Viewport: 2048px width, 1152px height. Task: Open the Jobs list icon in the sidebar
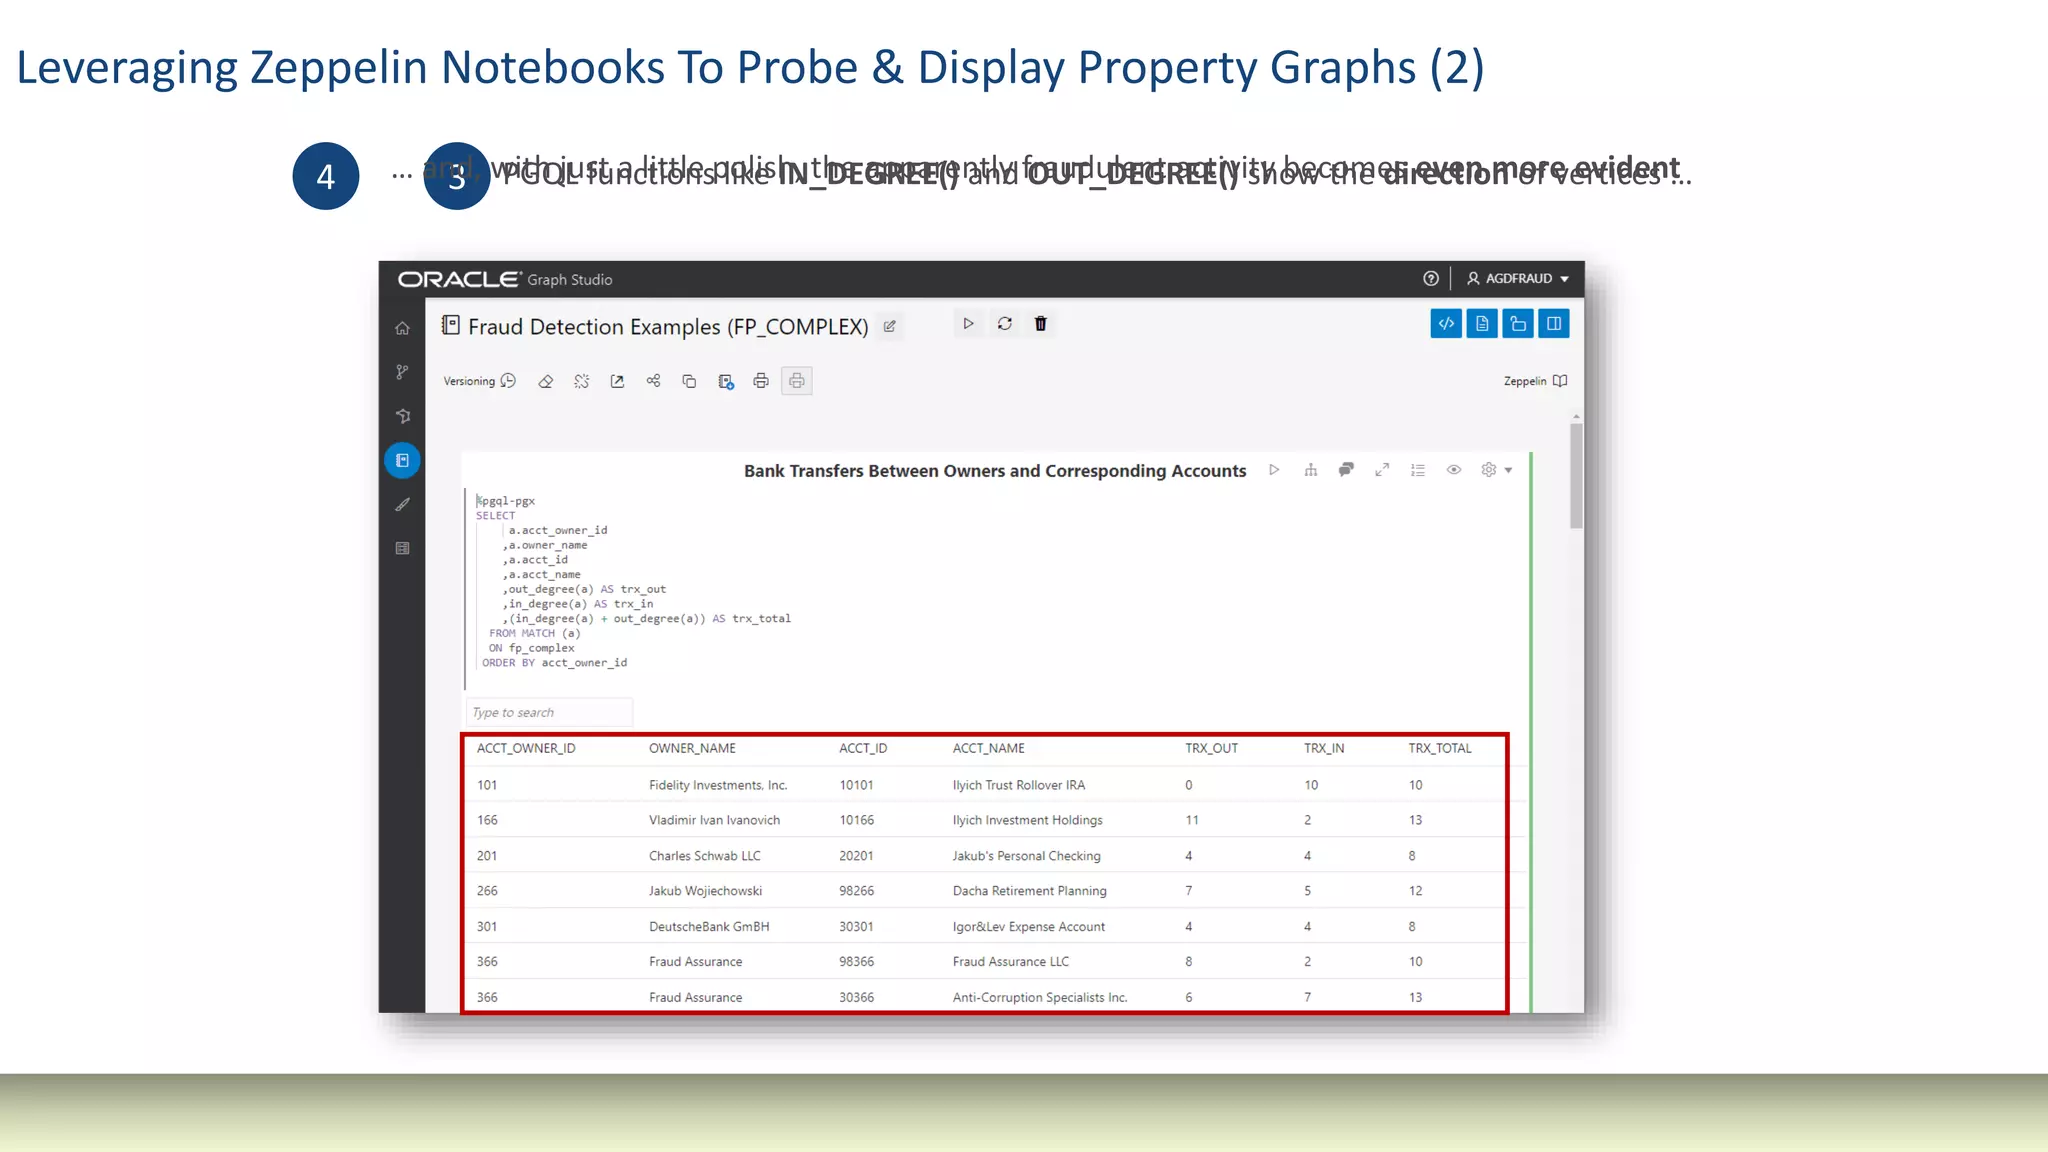coord(402,548)
